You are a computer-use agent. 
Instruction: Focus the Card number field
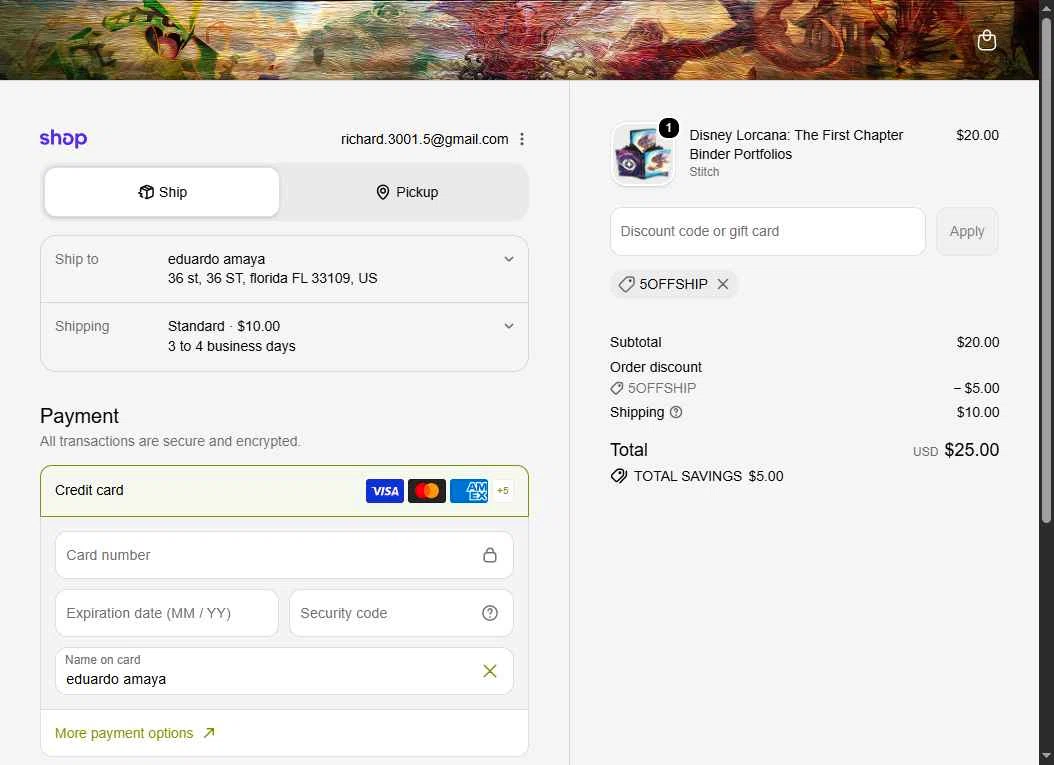(284, 555)
